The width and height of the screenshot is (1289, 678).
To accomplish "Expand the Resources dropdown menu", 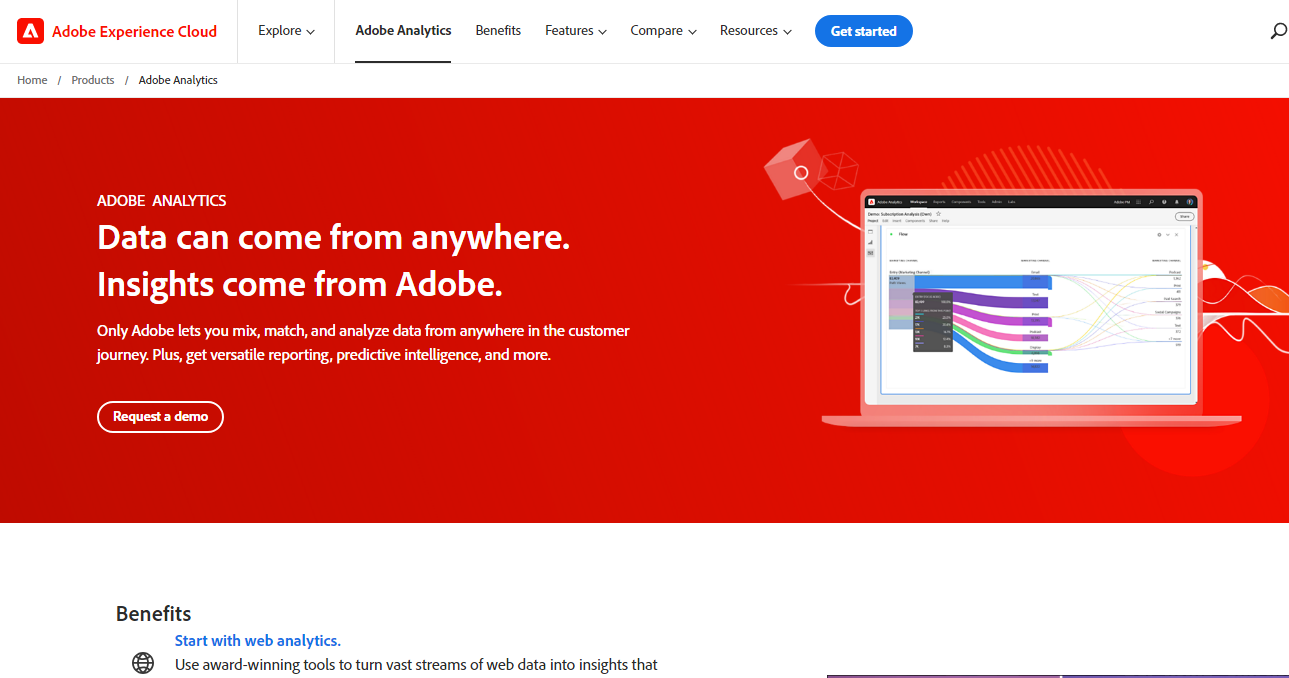I will pos(756,31).
